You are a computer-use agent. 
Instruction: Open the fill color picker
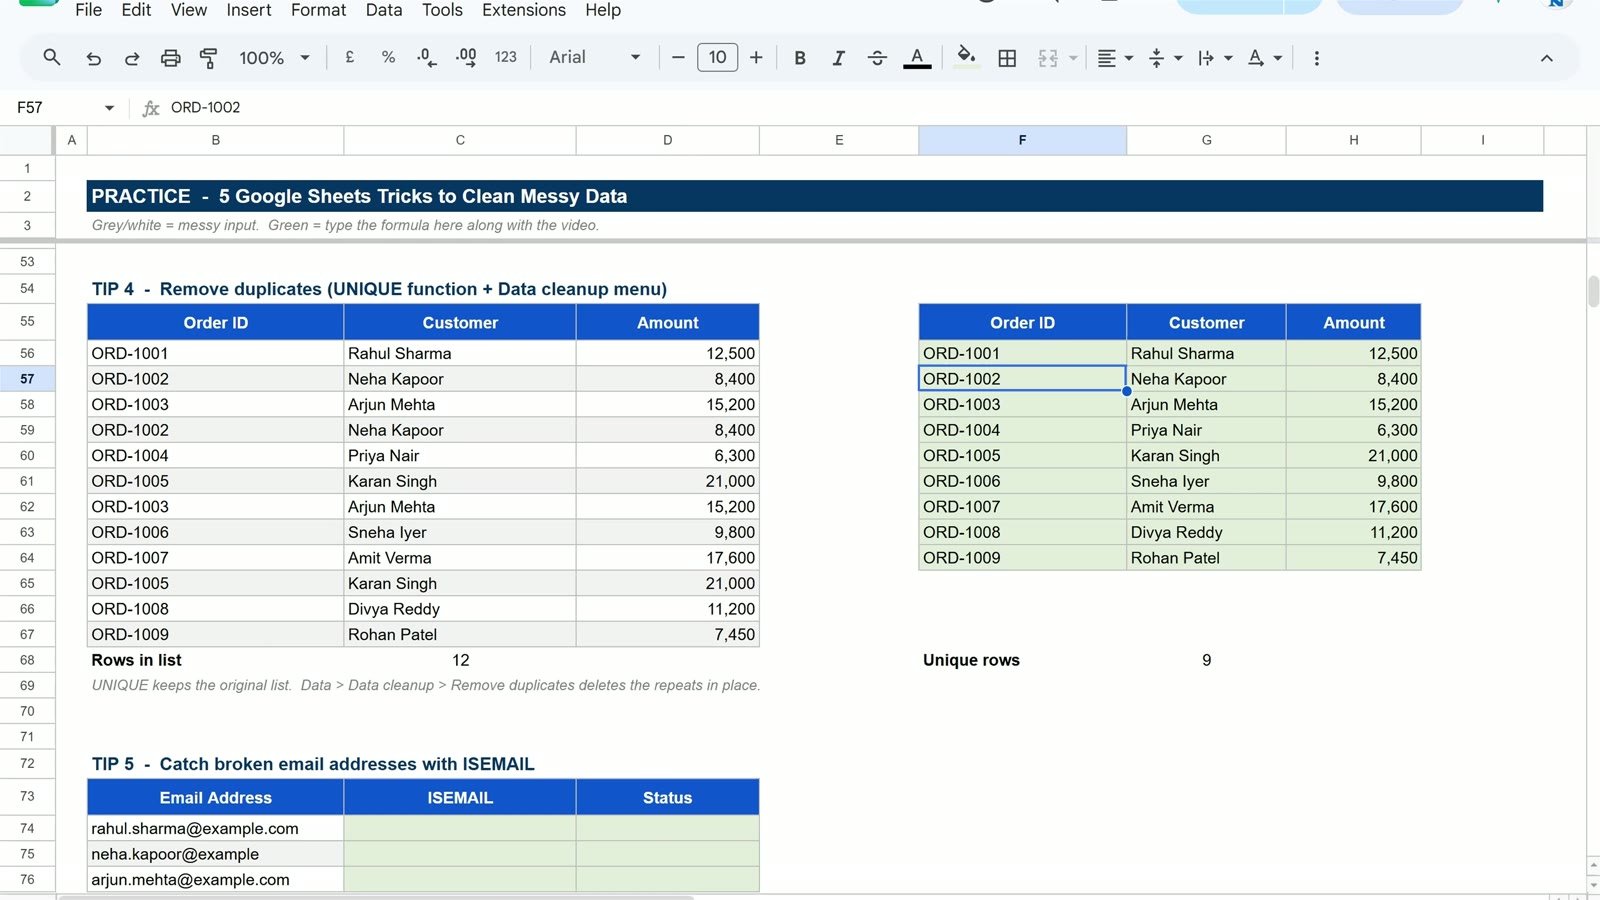tap(966, 57)
